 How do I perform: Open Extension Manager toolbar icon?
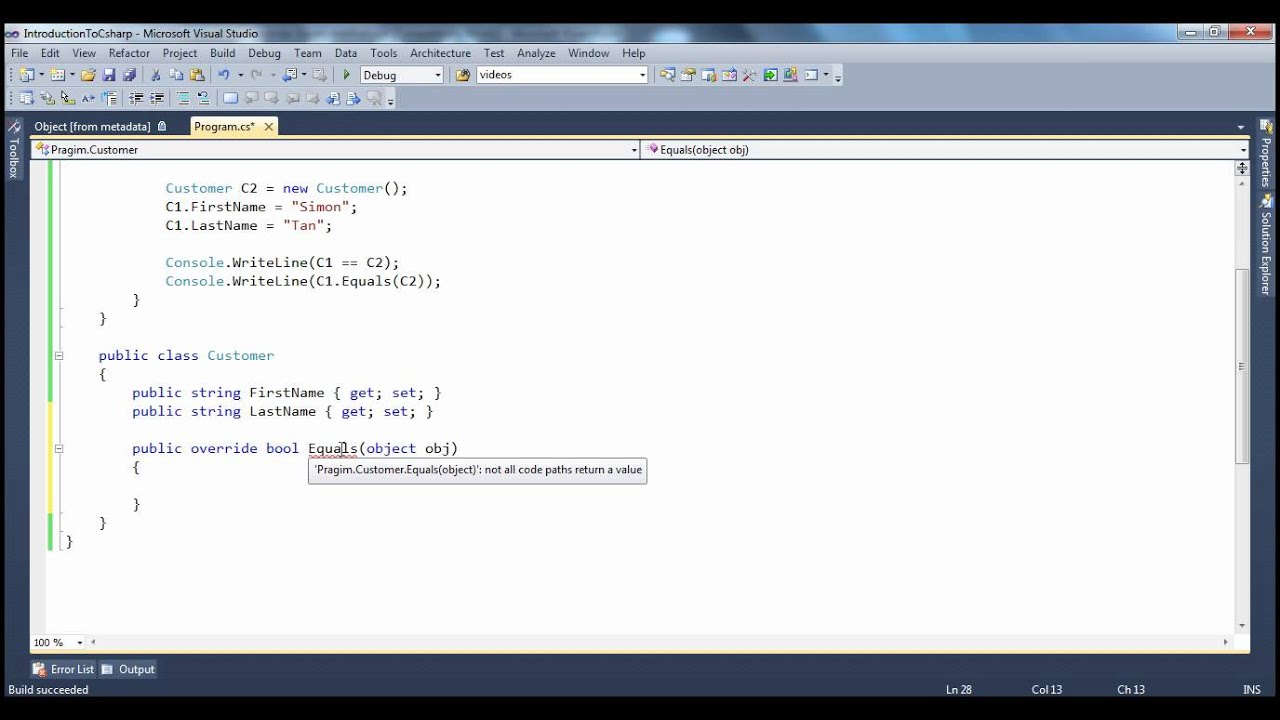tap(790, 75)
